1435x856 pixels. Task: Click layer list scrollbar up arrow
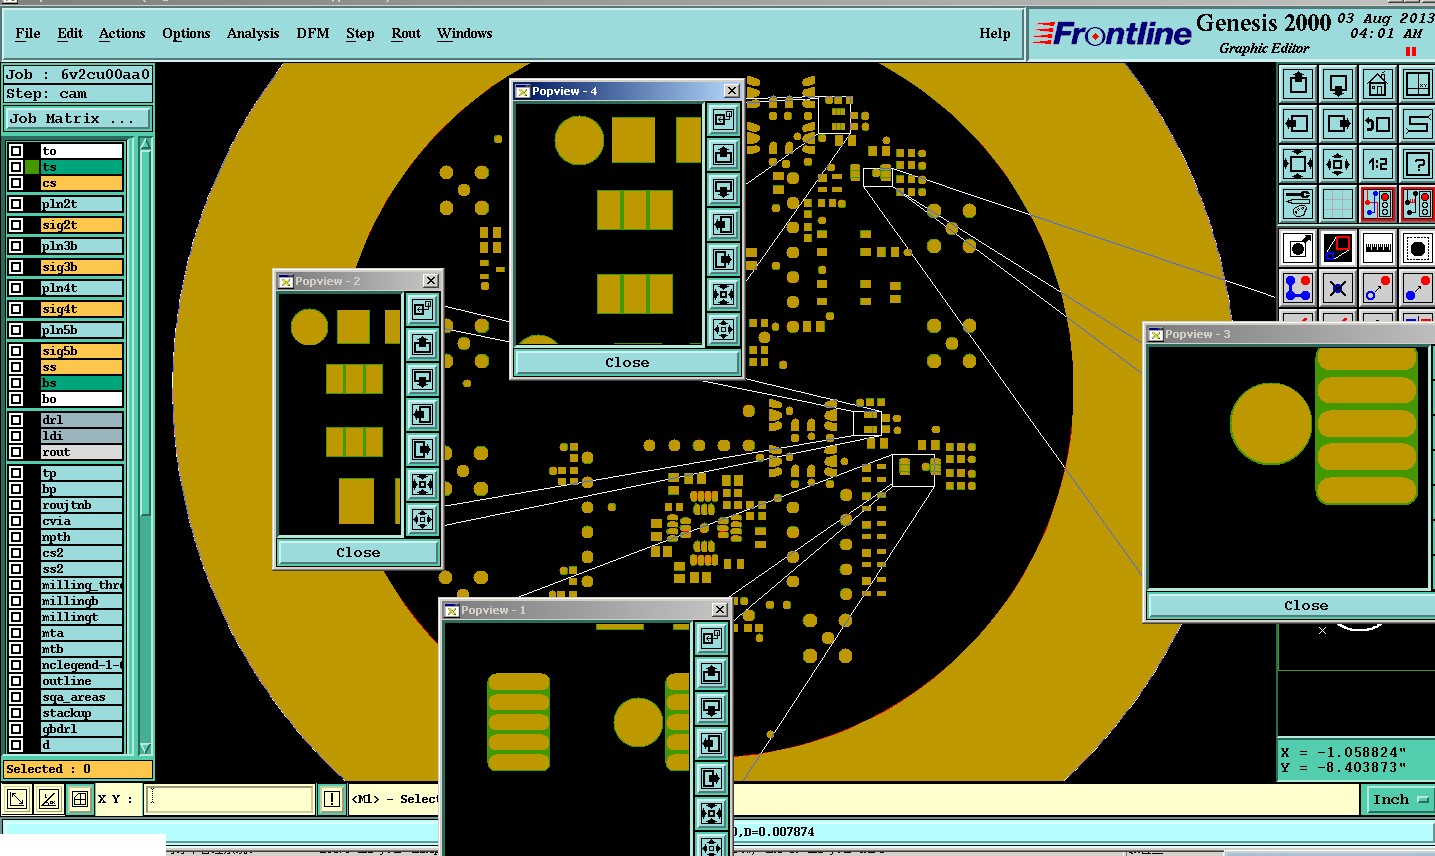click(x=145, y=145)
